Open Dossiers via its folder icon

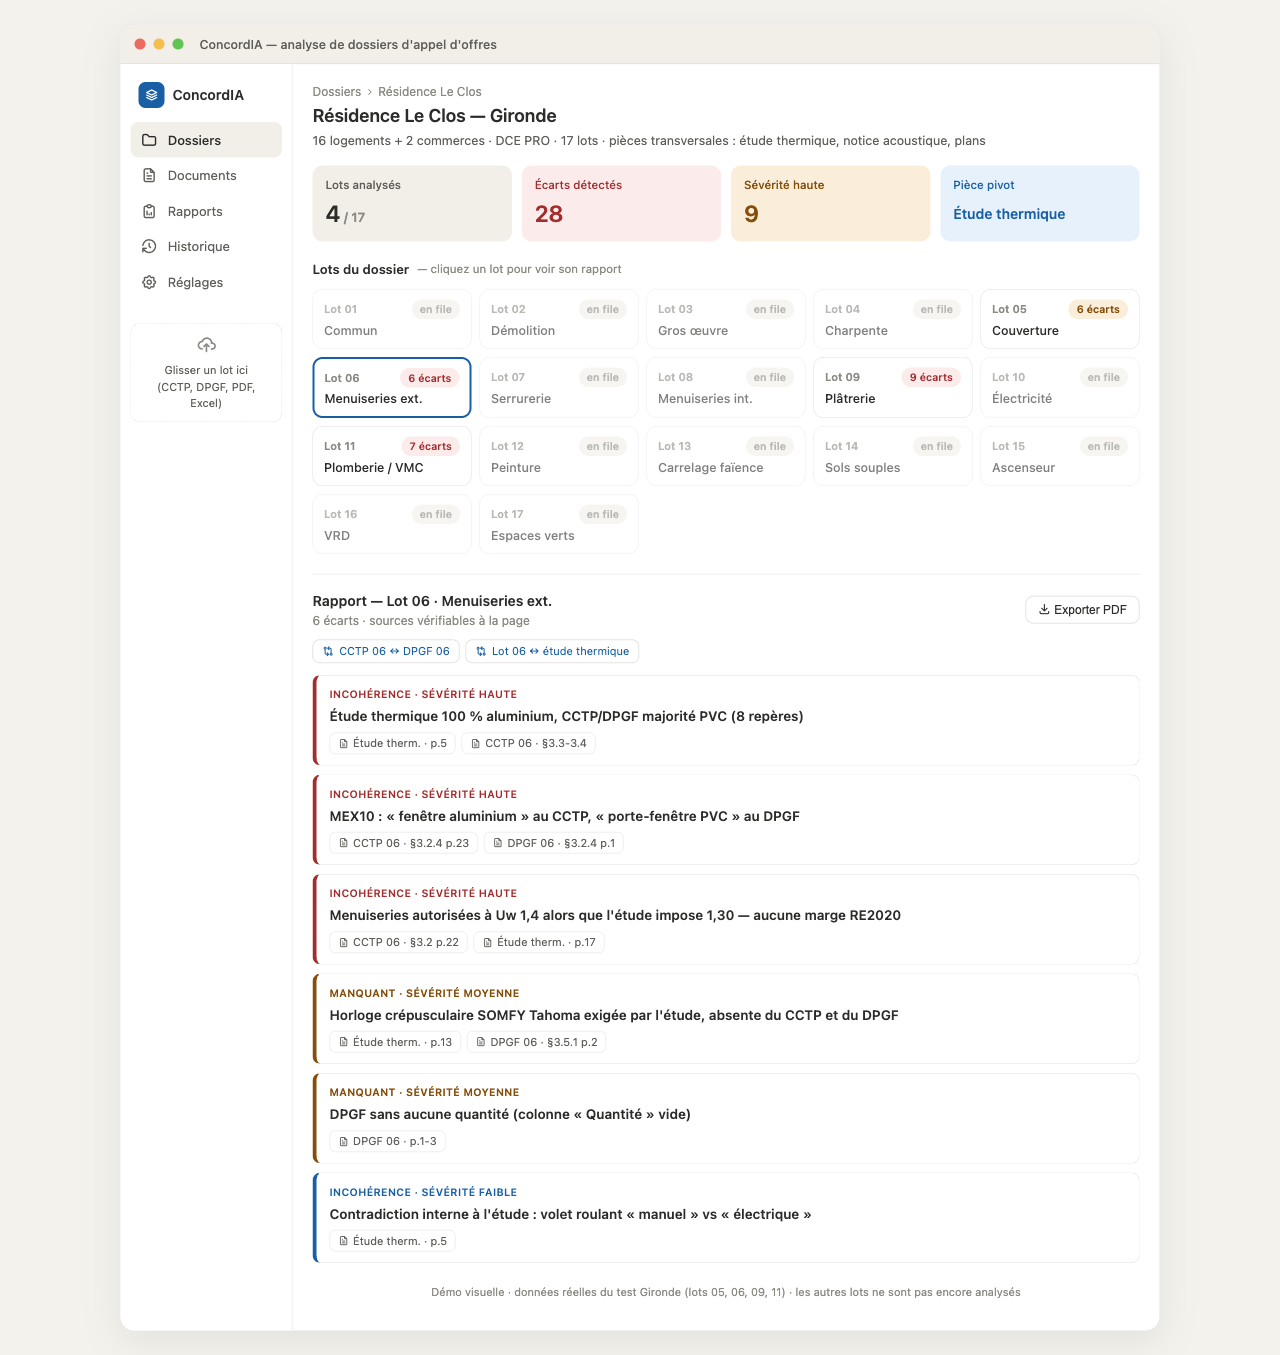tap(149, 140)
